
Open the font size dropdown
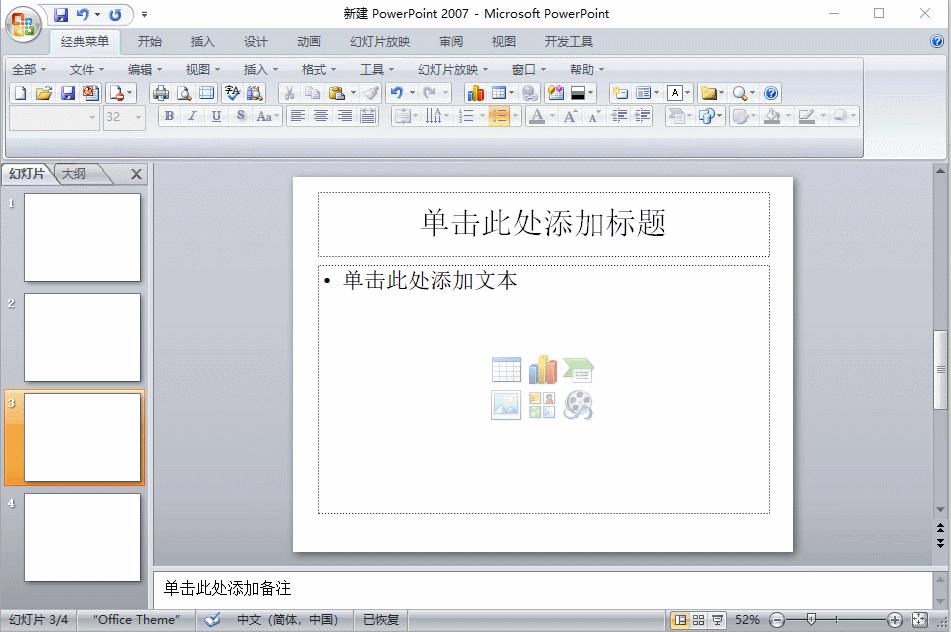tap(138, 116)
